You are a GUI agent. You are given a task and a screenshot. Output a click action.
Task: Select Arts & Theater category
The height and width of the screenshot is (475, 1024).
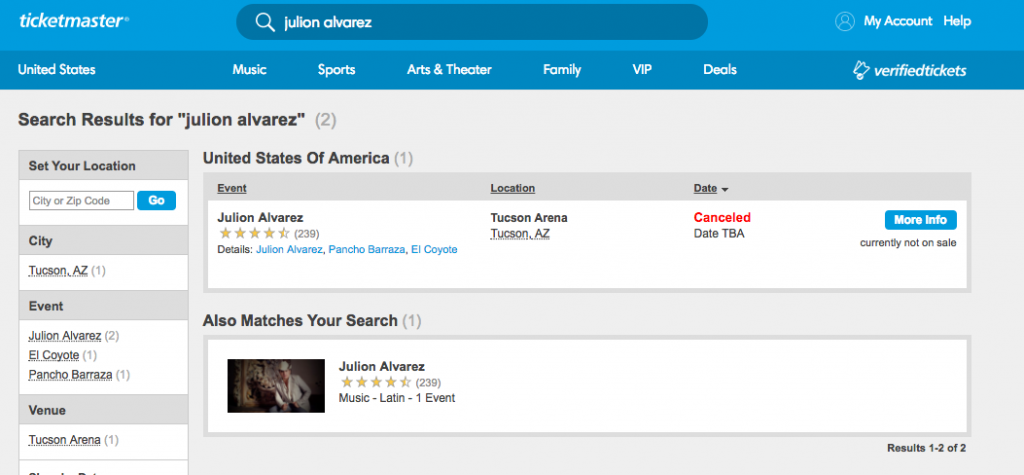click(x=449, y=70)
